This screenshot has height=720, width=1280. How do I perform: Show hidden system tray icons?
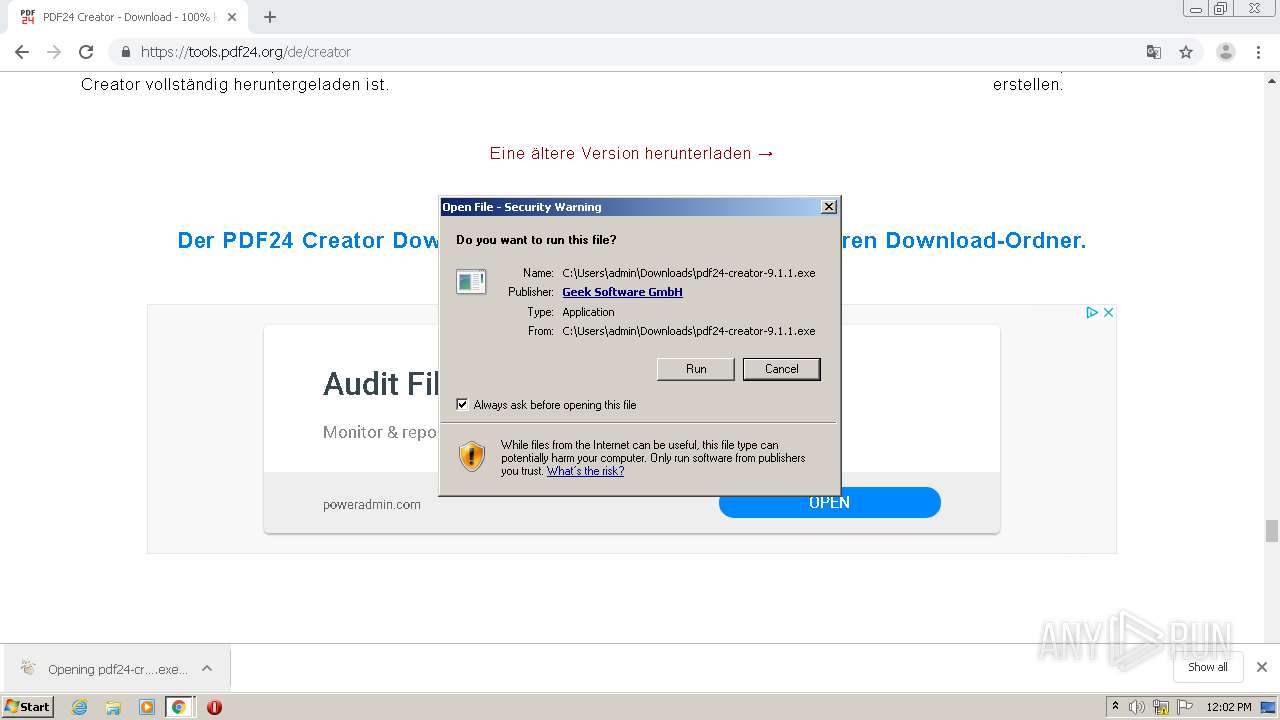(x=1116, y=707)
